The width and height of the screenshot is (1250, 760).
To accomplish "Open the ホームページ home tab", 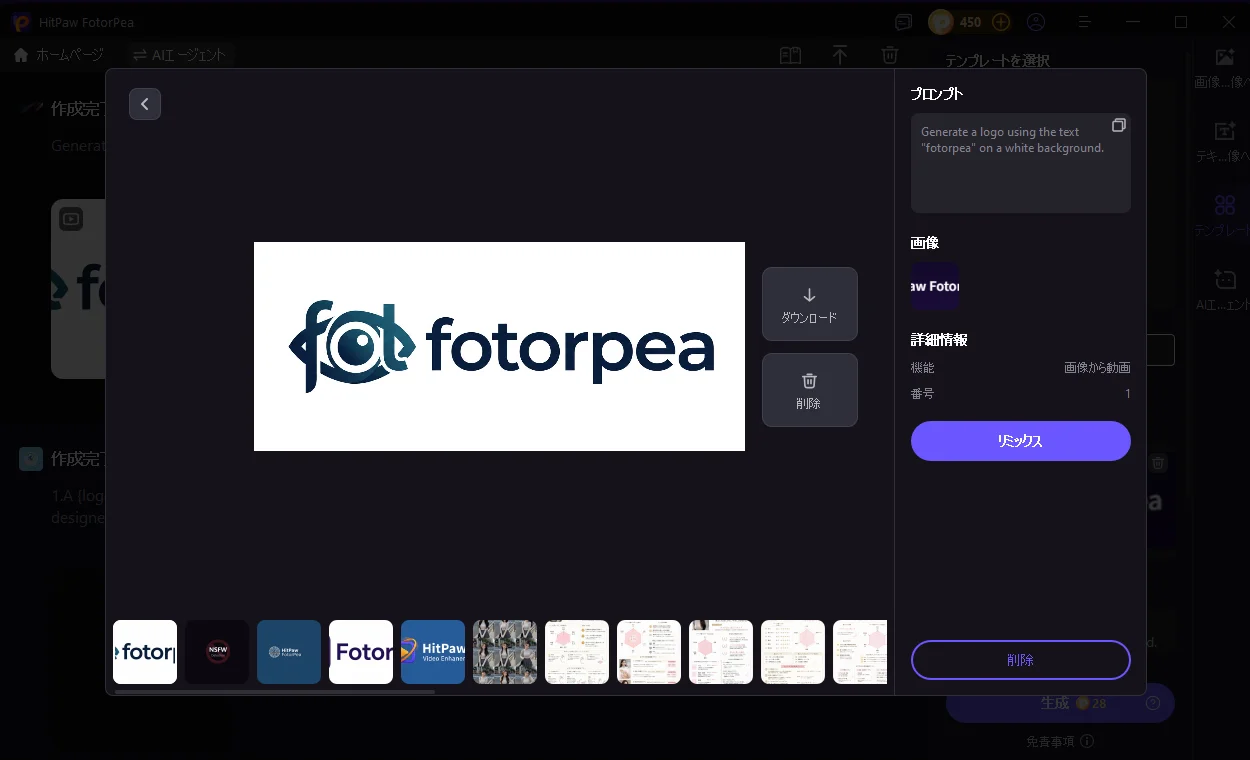I will [x=60, y=55].
